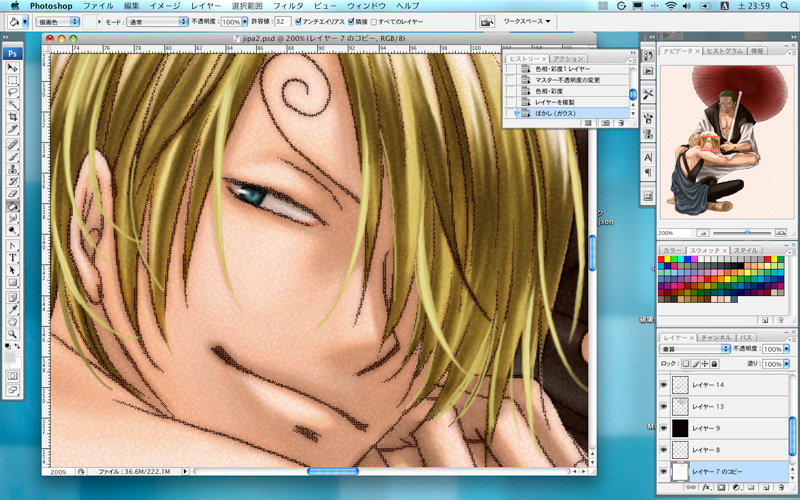The width and height of the screenshot is (800, 500).
Task: Select the History Brush tool
Action: tap(12, 182)
